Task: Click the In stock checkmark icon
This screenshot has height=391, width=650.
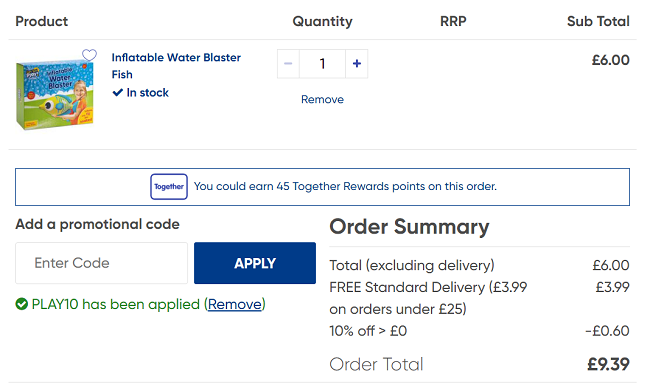Action: [x=118, y=92]
